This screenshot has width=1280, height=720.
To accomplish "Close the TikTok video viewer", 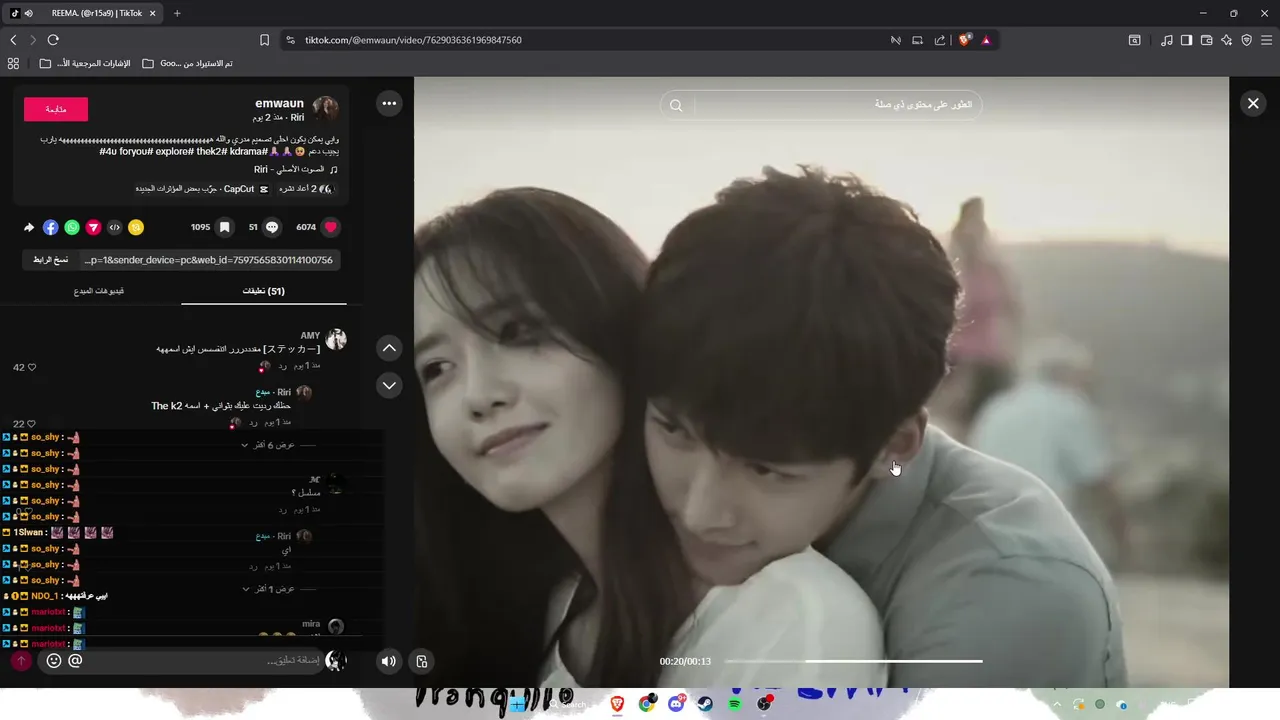I will tap(1253, 103).
